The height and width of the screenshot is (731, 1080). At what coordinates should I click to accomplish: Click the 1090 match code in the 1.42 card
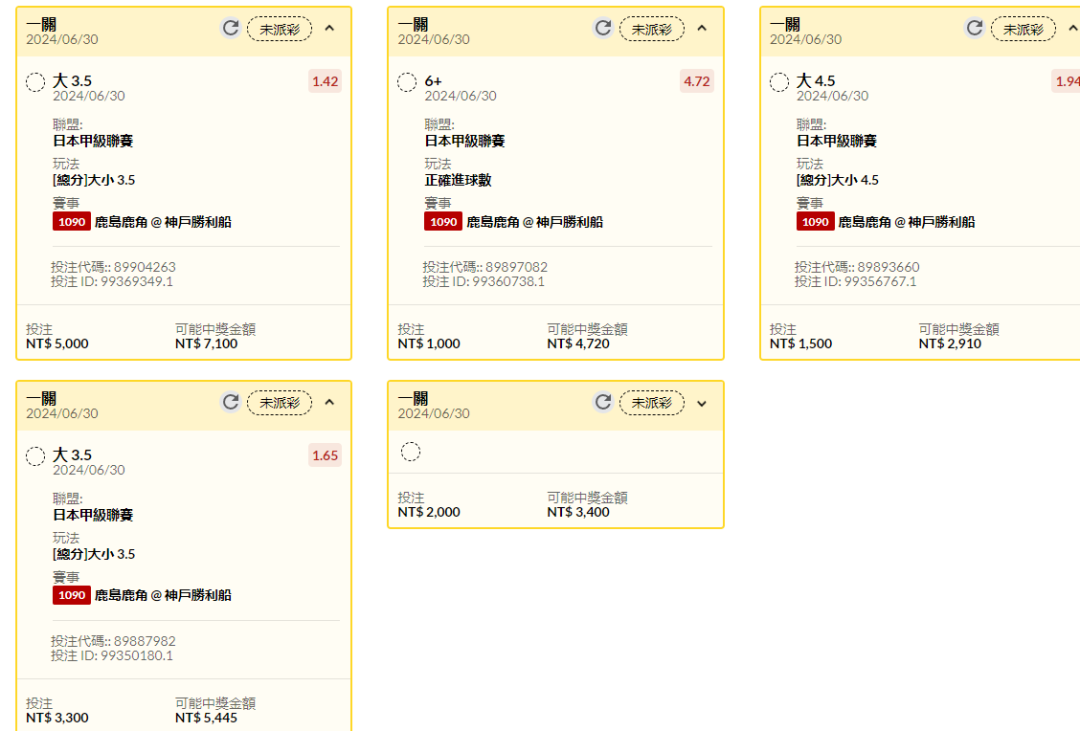(72, 222)
